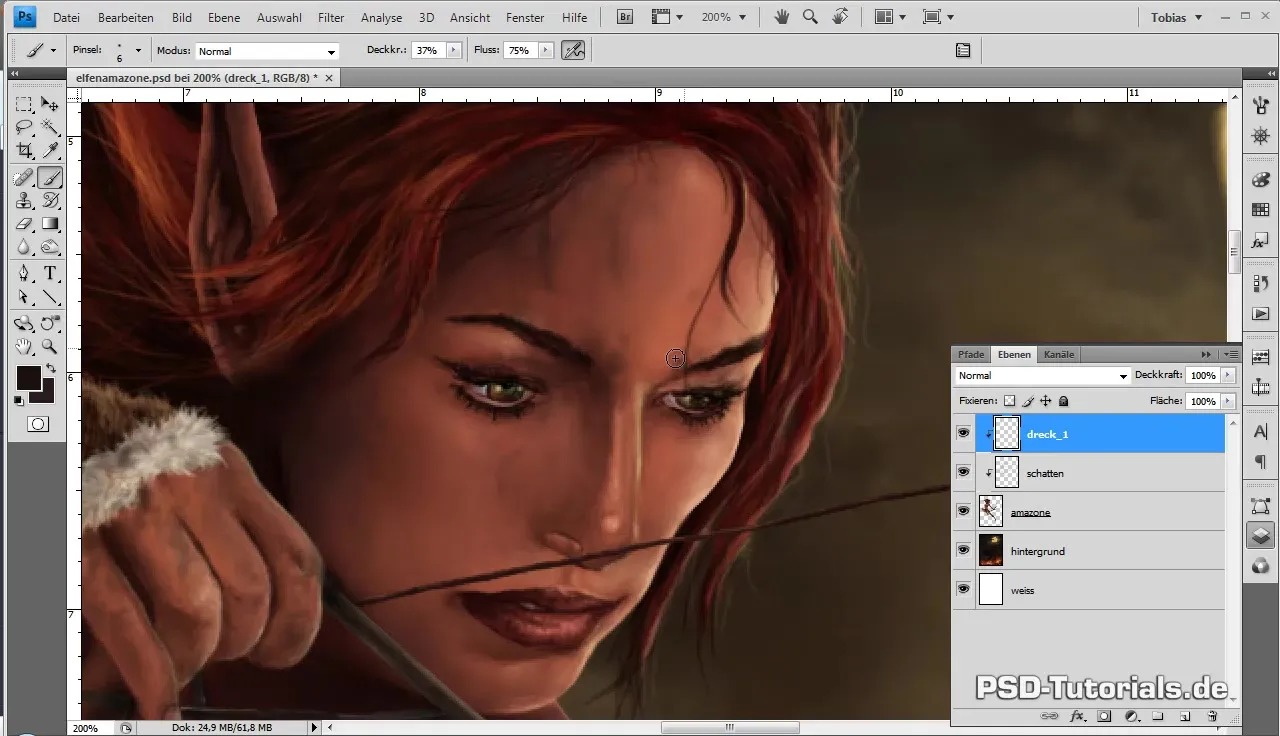Create a new layer
Viewport: 1280px width, 736px height.
[x=1185, y=716]
